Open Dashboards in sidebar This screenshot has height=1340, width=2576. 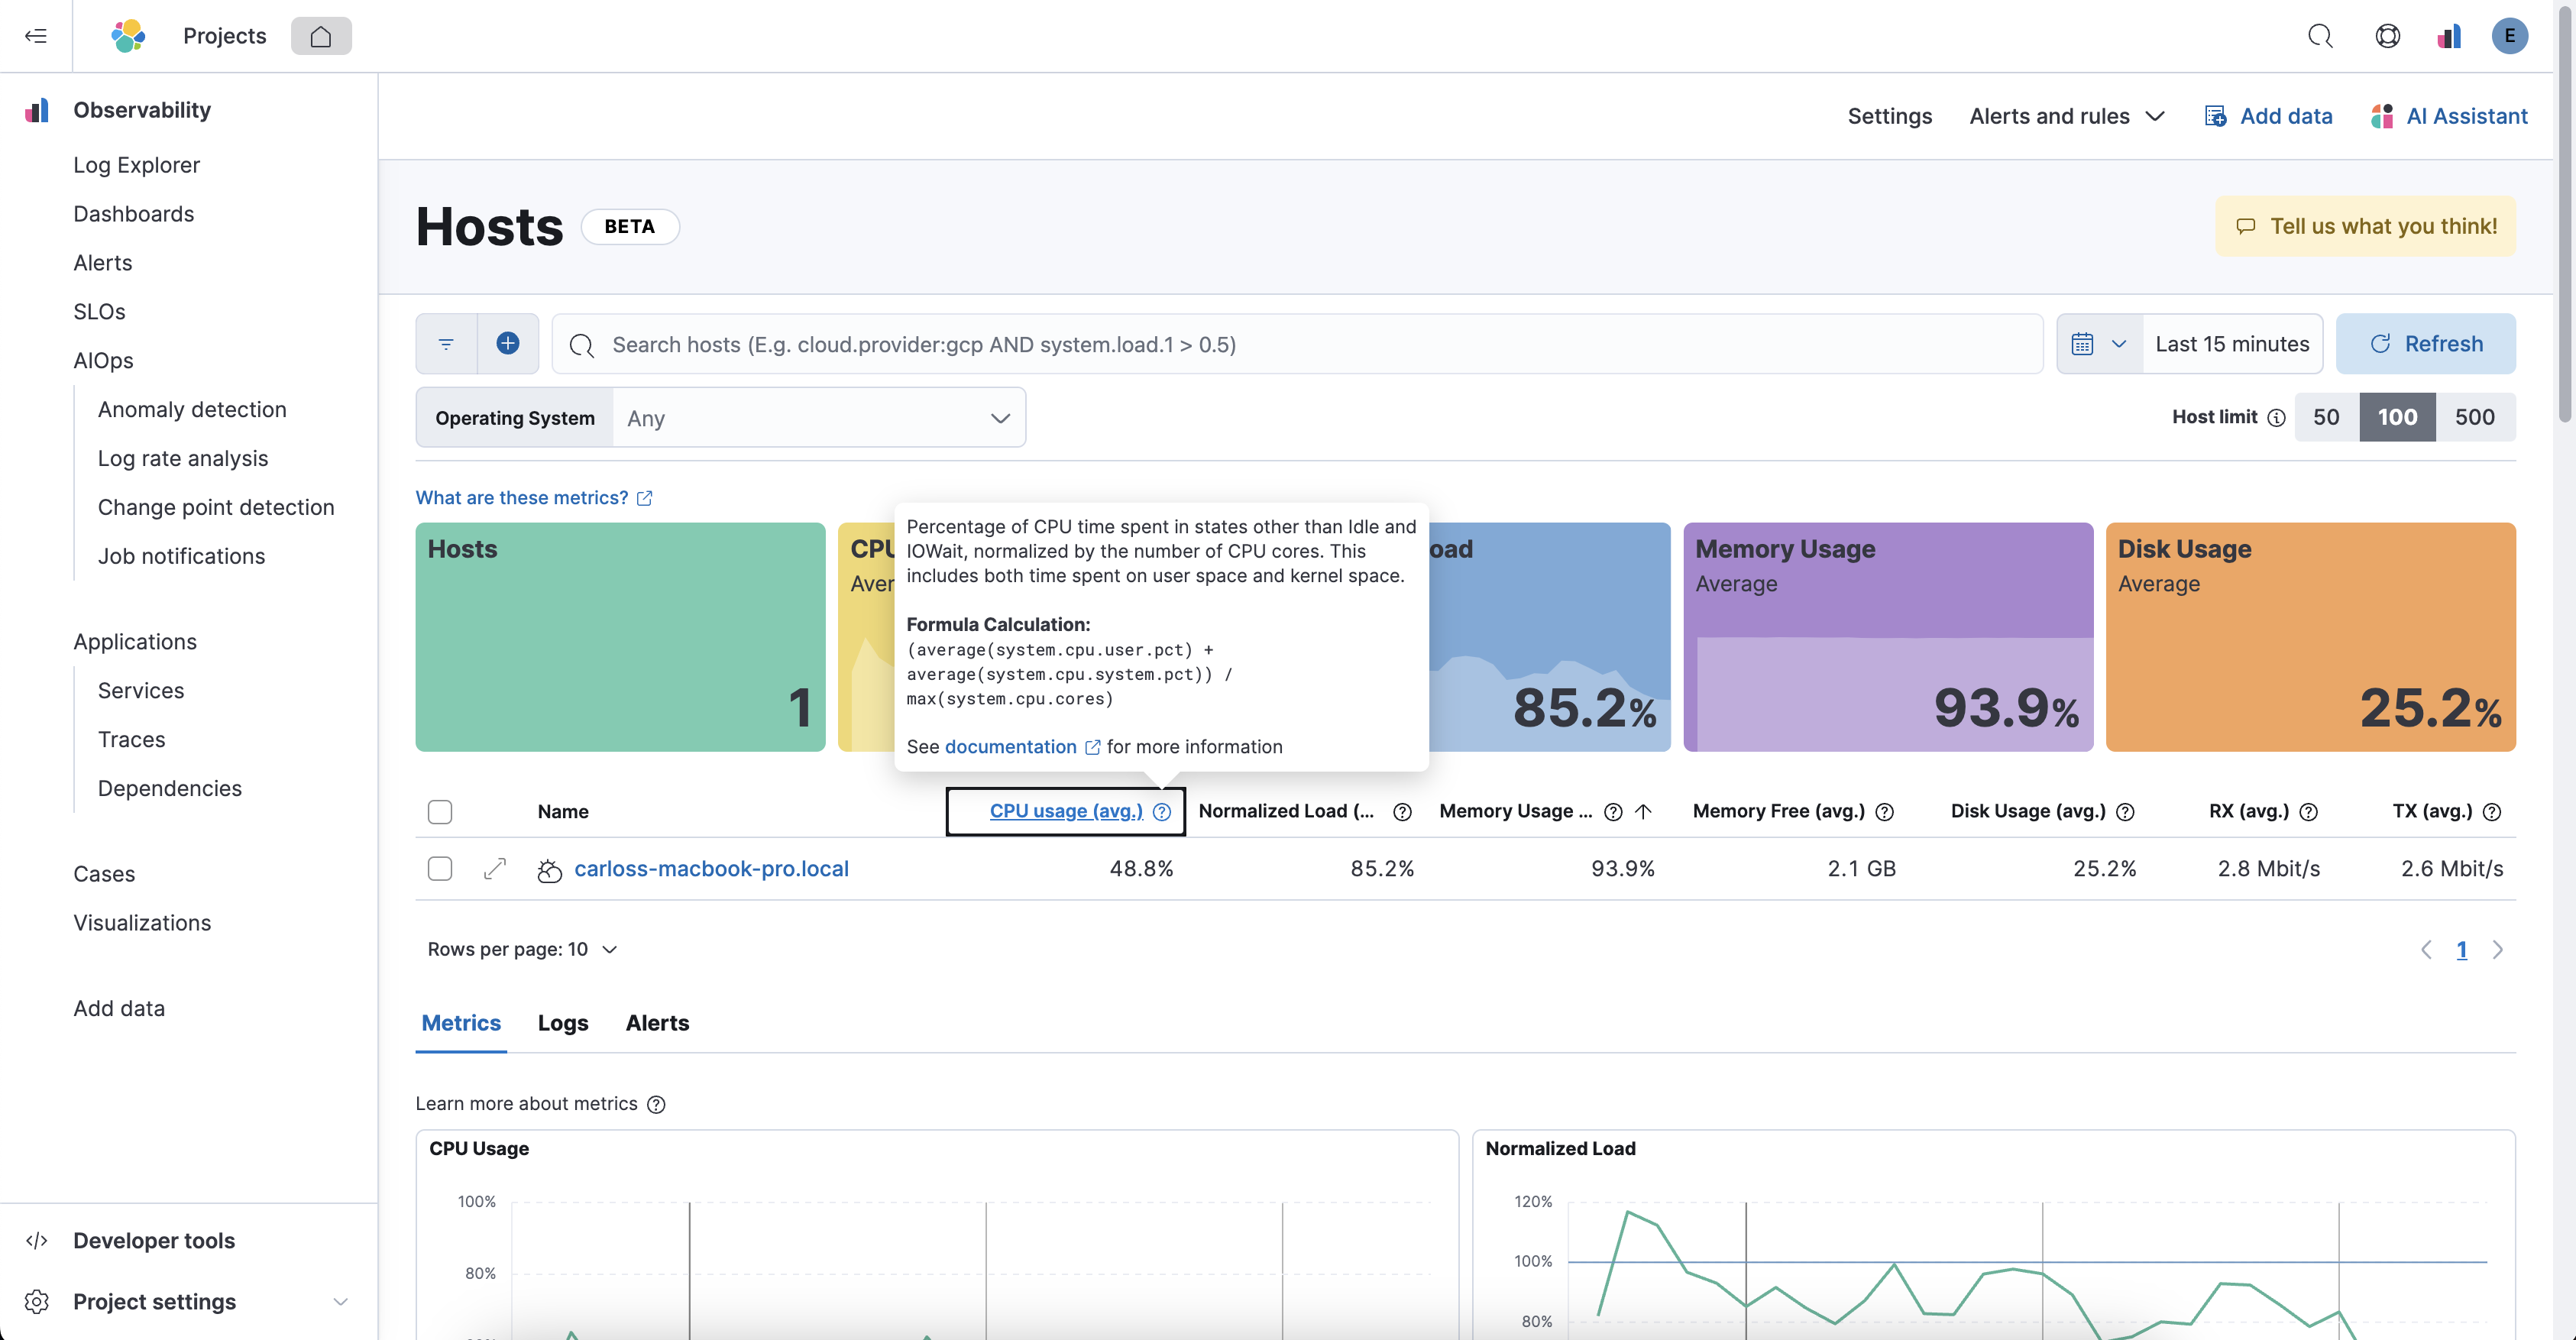133,214
